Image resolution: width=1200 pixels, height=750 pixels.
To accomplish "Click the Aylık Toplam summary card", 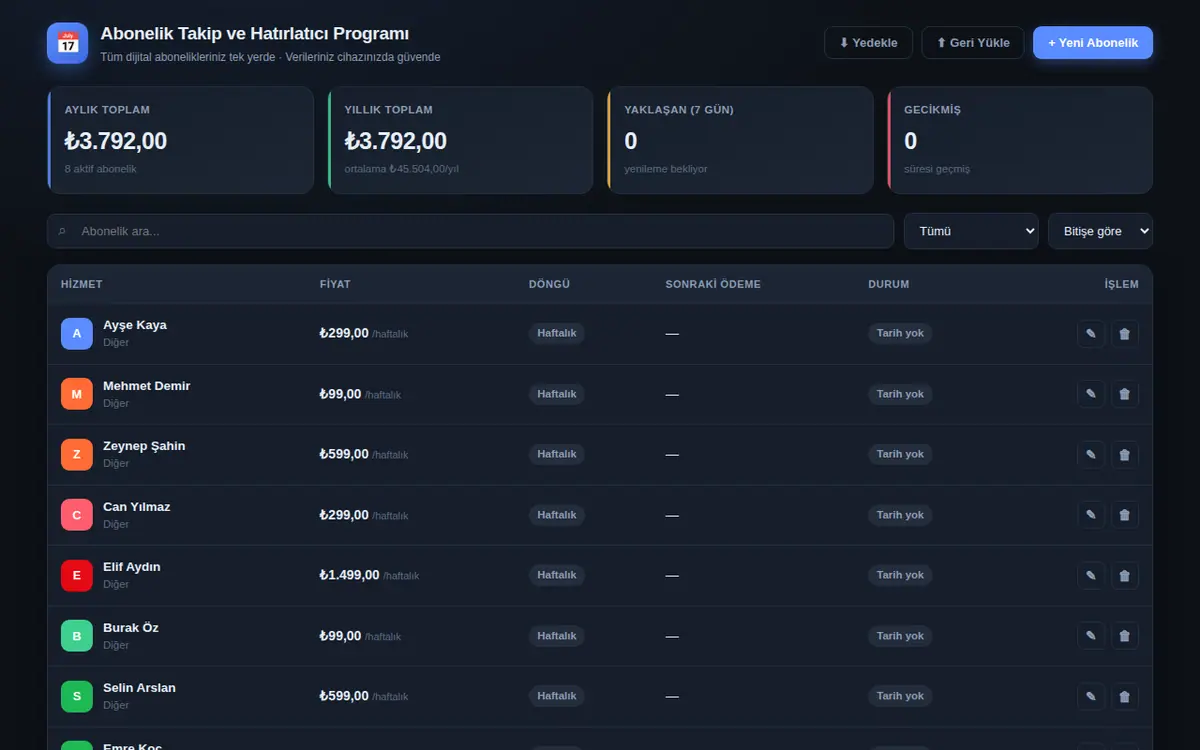I will coord(180,140).
